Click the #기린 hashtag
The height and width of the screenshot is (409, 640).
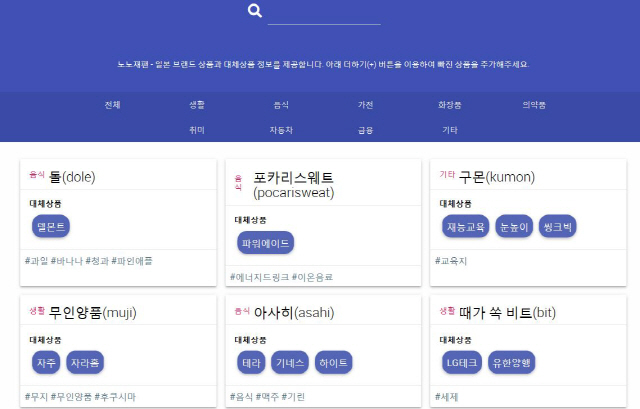(293, 397)
